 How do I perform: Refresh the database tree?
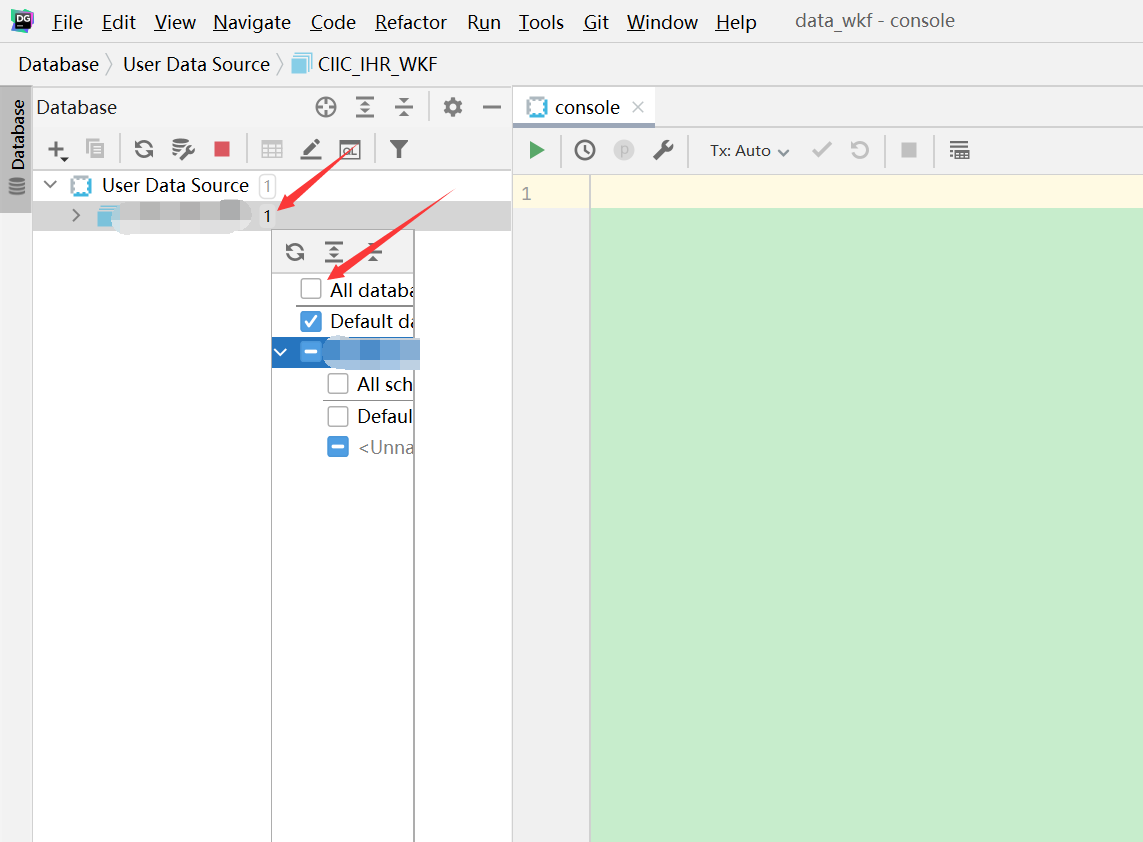(144, 149)
